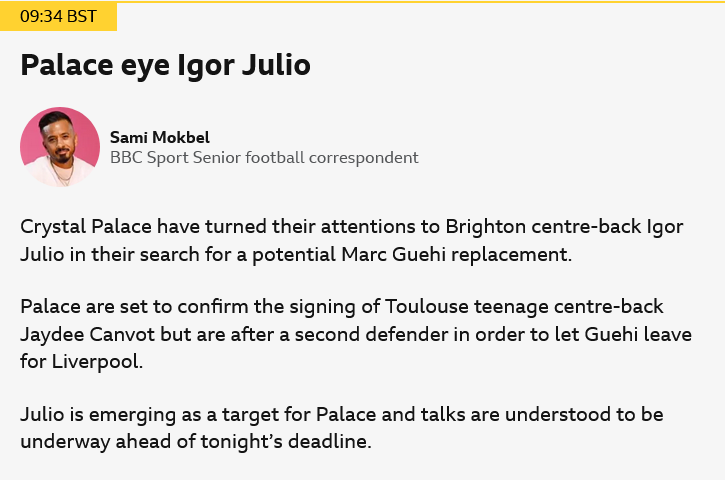Select the Sami Mokbel author name
The height and width of the screenshot is (480, 725).
(x=160, y=137)
